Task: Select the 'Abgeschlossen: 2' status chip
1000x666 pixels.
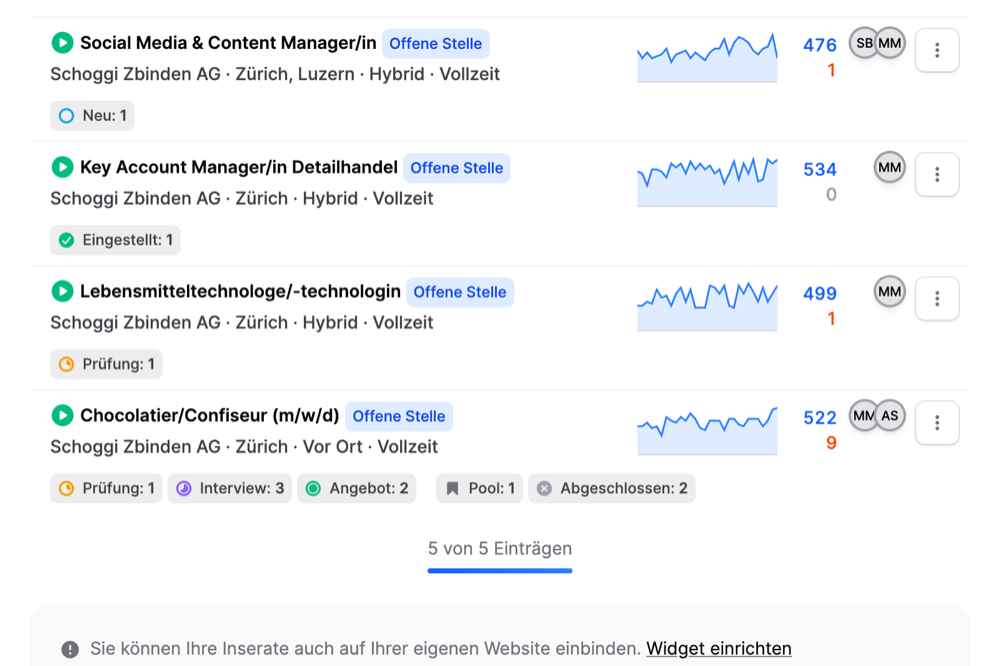Action: click(x=612, y=488)
